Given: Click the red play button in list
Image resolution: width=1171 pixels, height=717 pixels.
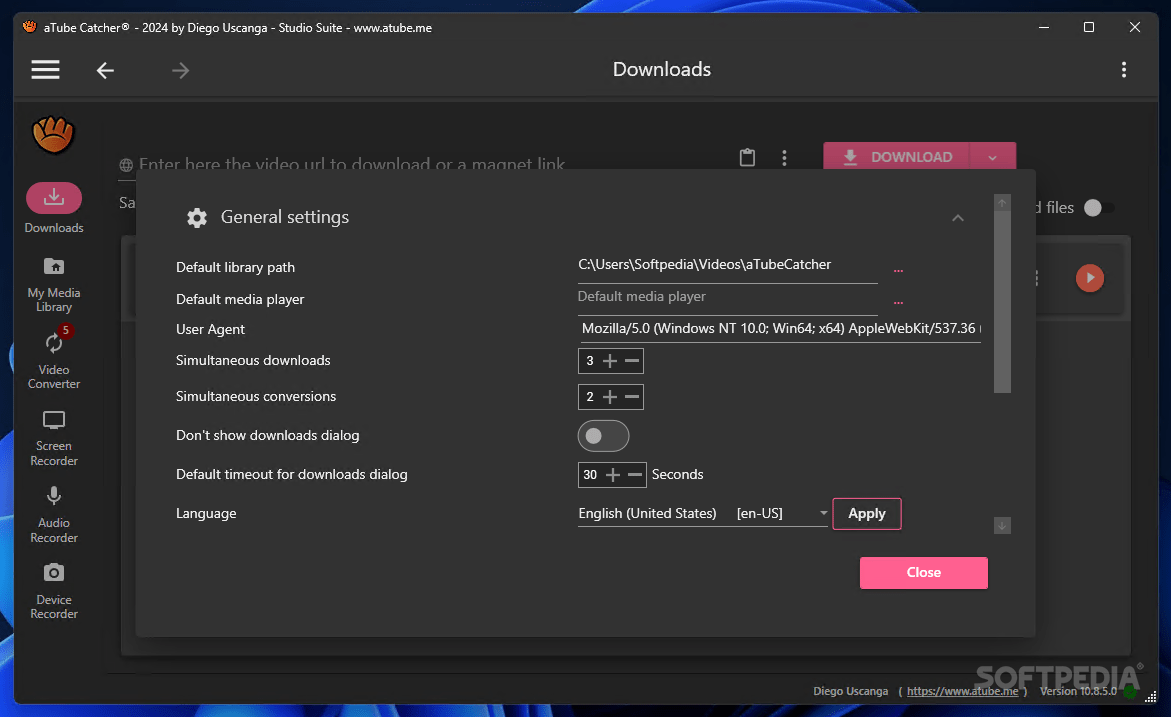Looking at the screenshot, I should pos(1090,278).
